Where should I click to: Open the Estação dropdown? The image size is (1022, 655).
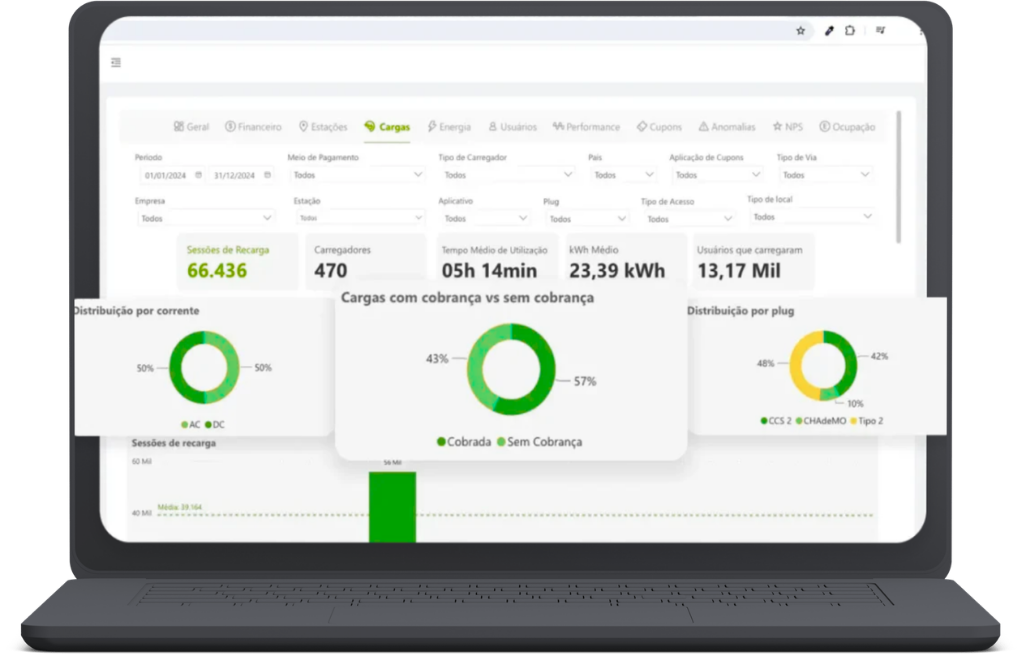pos(360,218)
